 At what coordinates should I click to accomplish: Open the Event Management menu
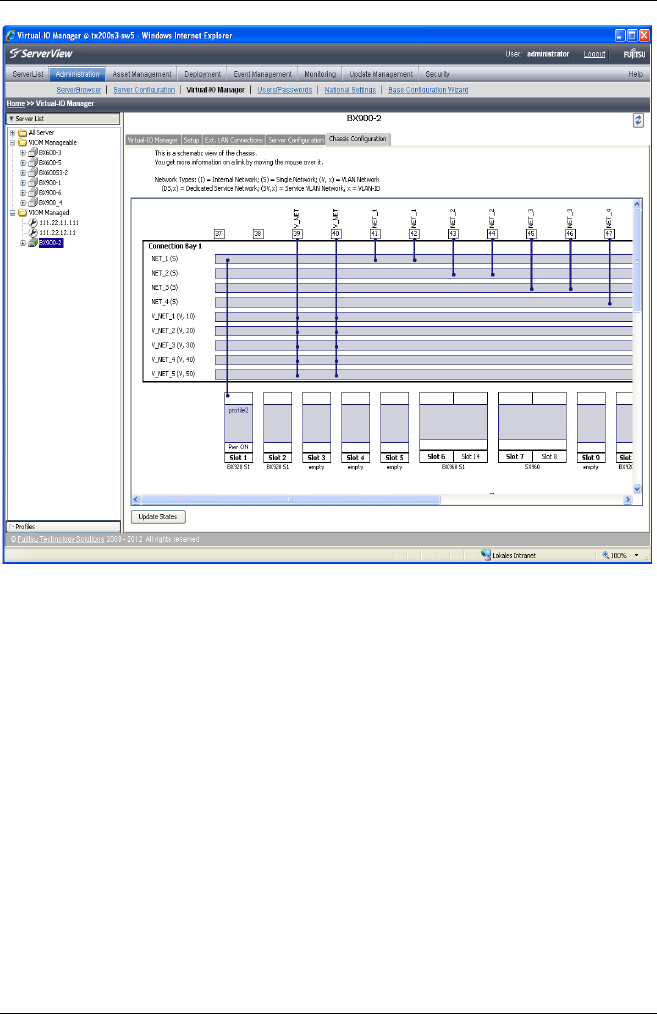[x=263, y=74]
